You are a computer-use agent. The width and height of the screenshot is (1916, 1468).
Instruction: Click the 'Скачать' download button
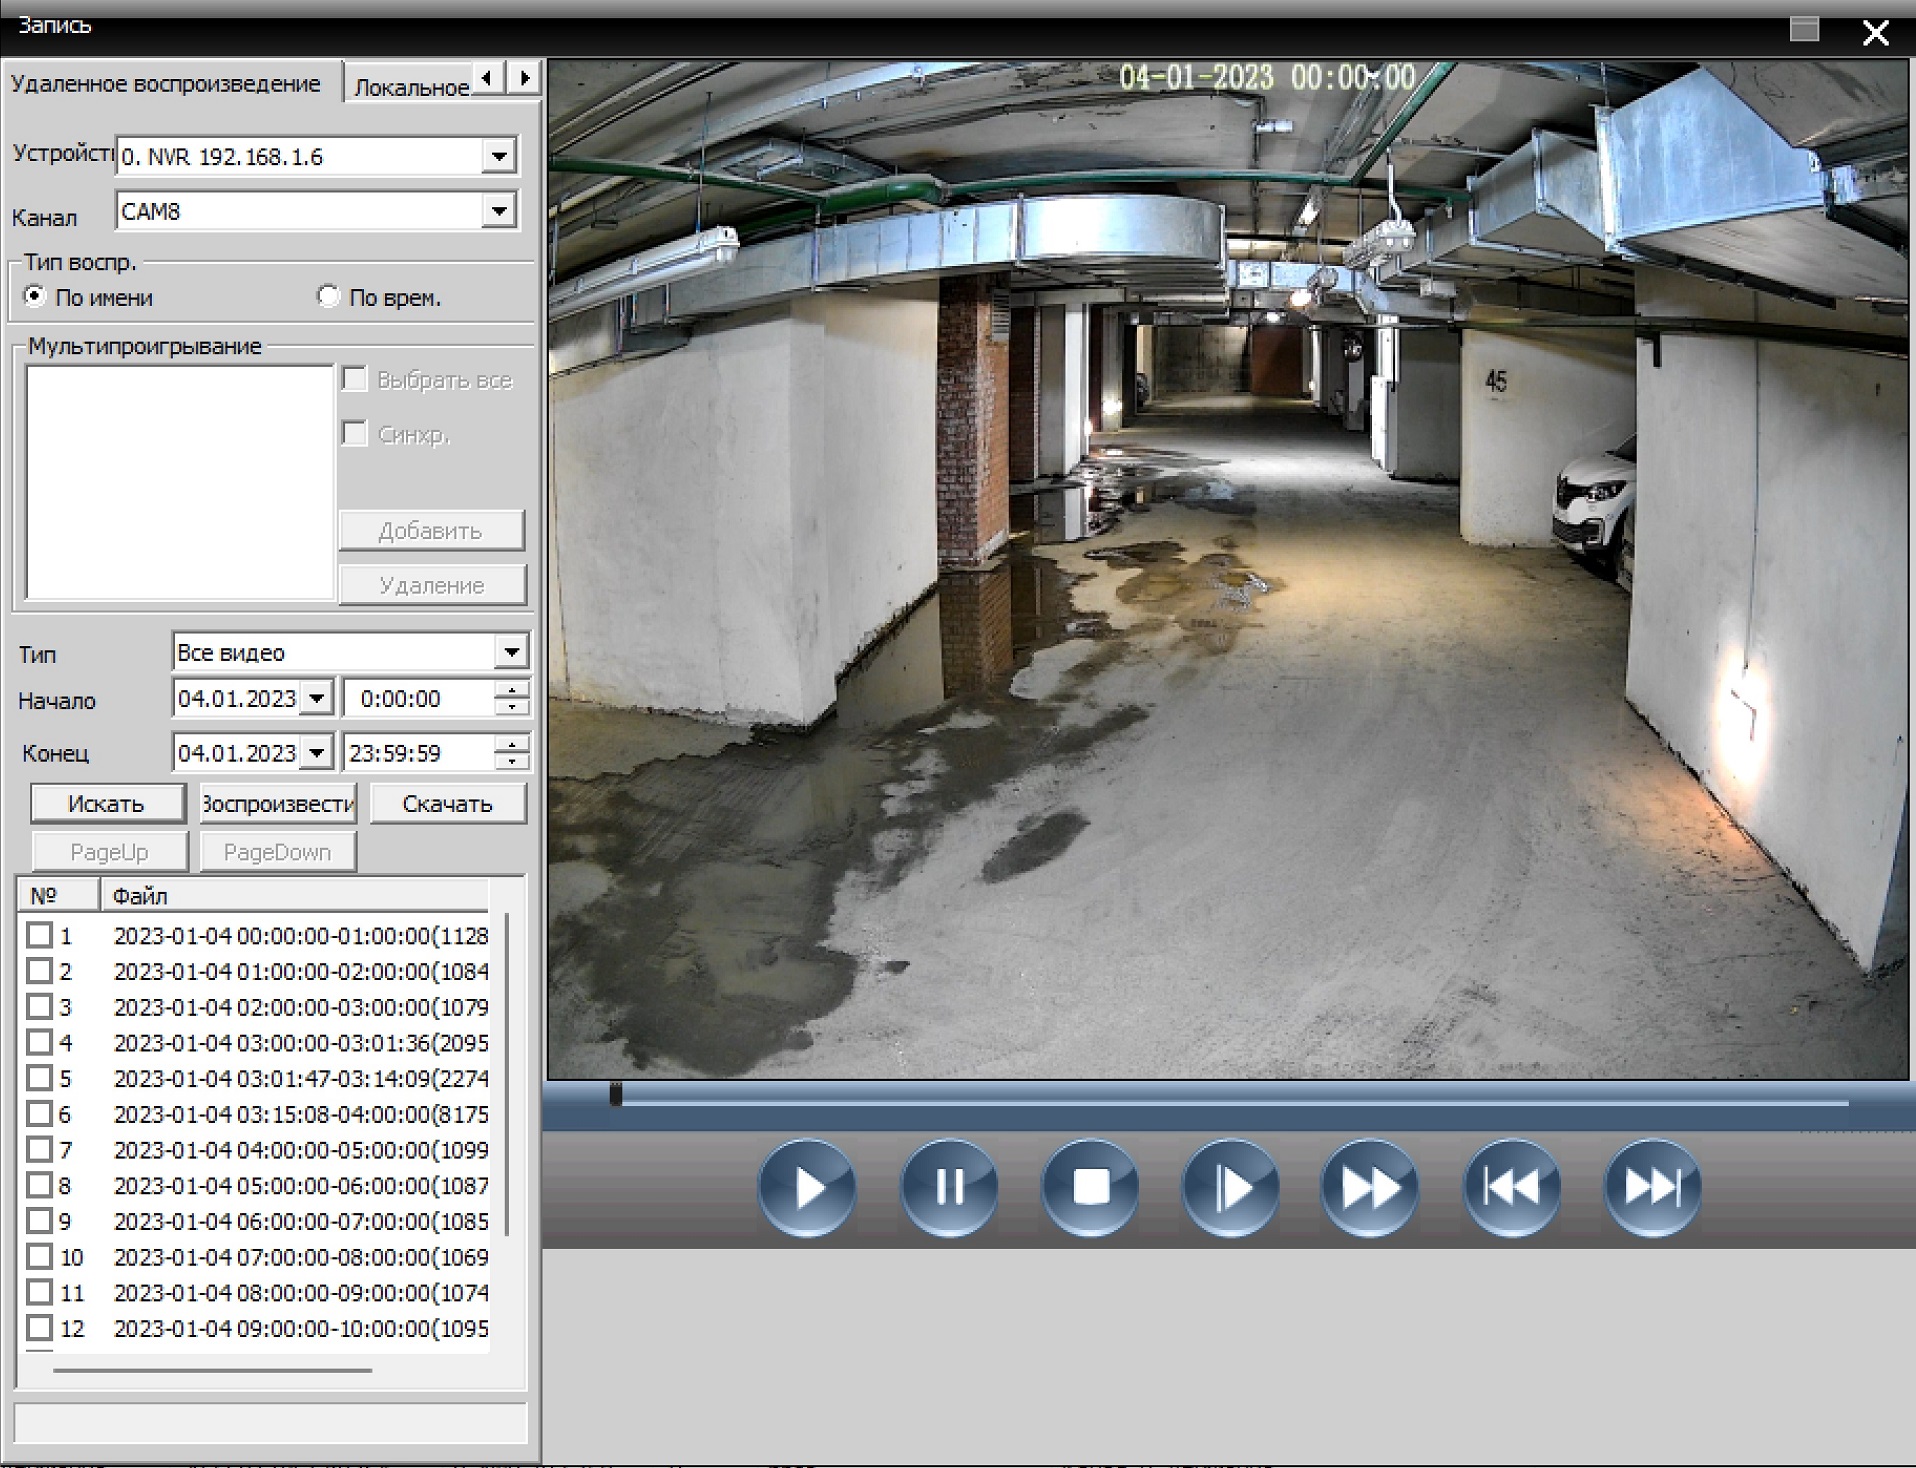click(x=447, y=804)
